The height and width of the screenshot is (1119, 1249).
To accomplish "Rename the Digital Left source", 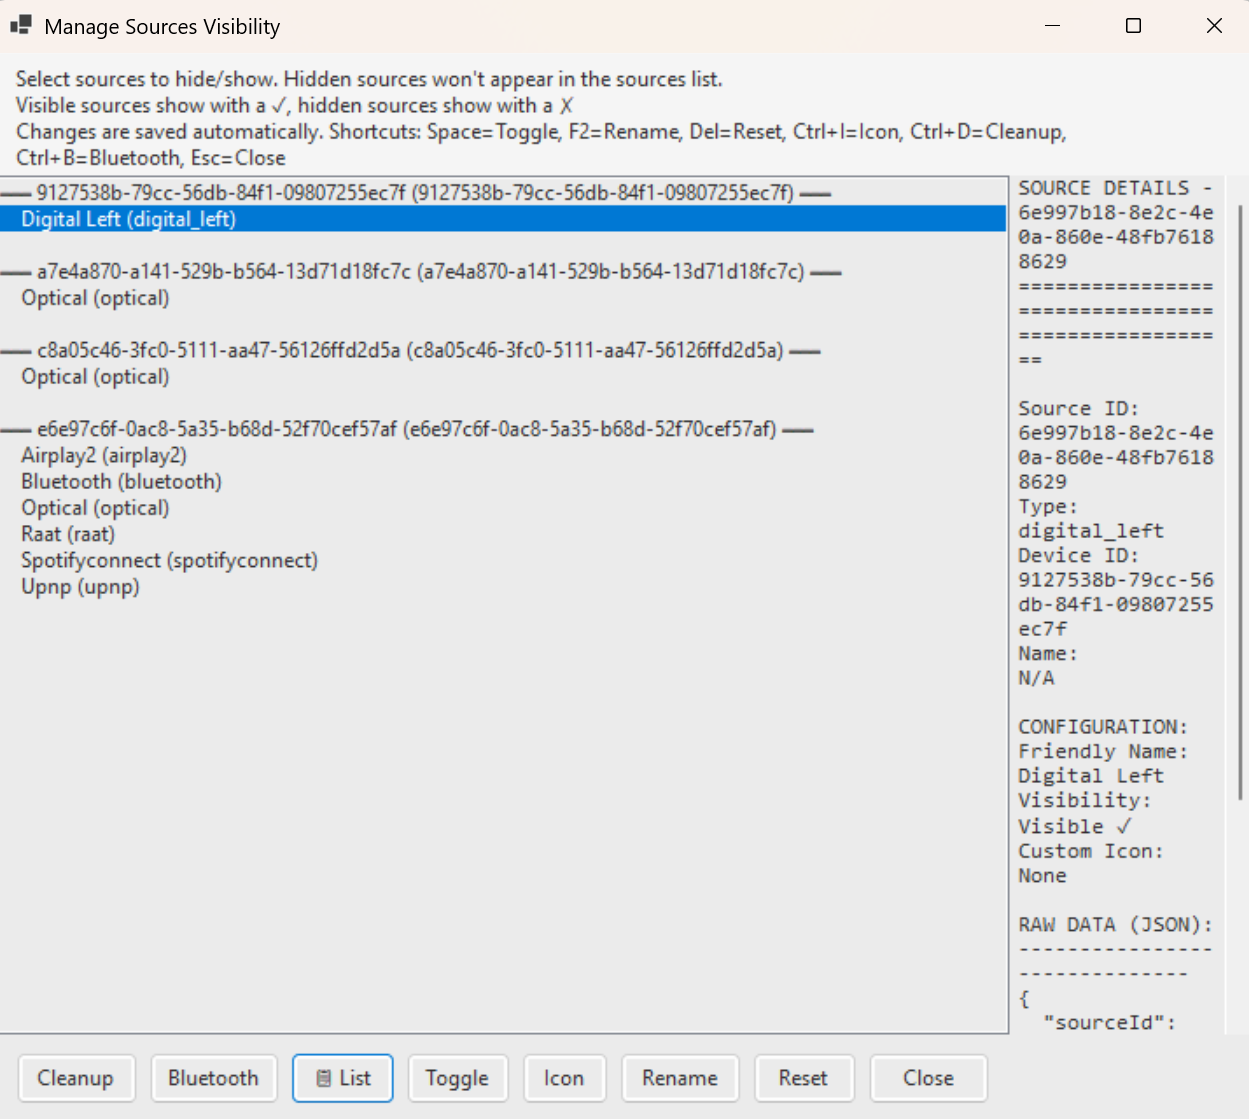I will pyautogui.click(x=679, y=1078).
